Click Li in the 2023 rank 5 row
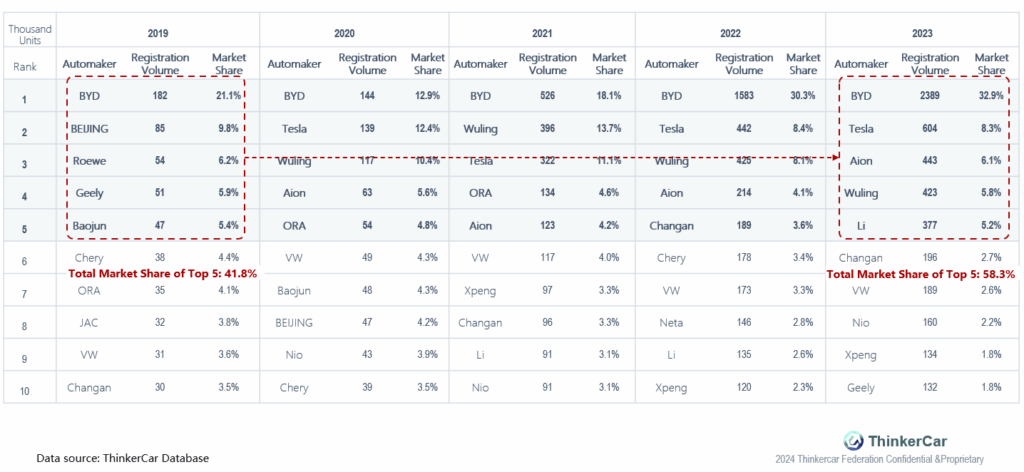 [861, 225]
